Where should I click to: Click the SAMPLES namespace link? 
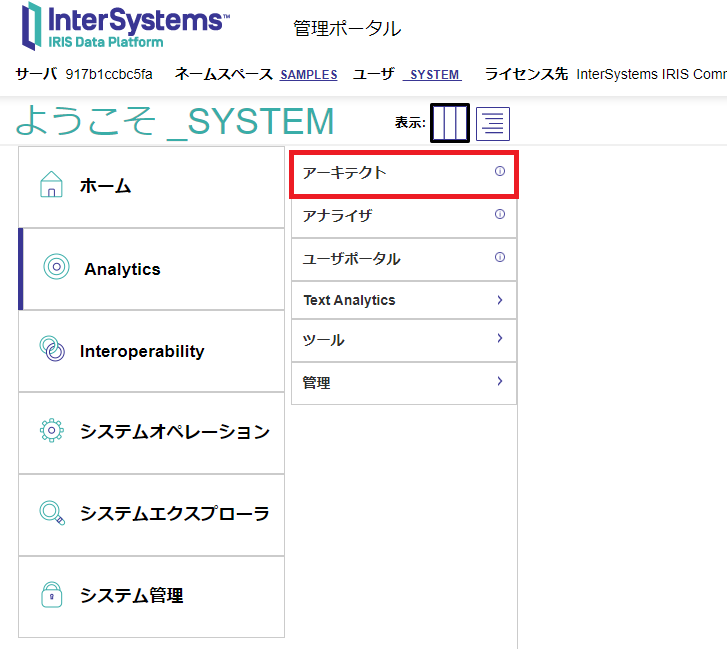pyautogui.click(x=308, y=75)
